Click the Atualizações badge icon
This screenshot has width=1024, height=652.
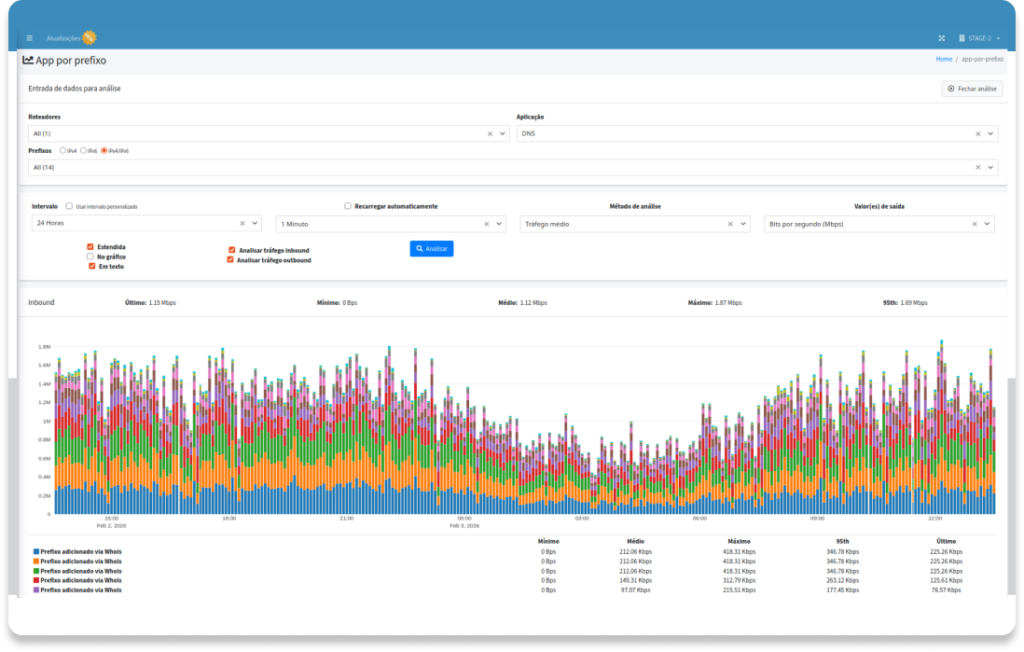pos(89,38)
